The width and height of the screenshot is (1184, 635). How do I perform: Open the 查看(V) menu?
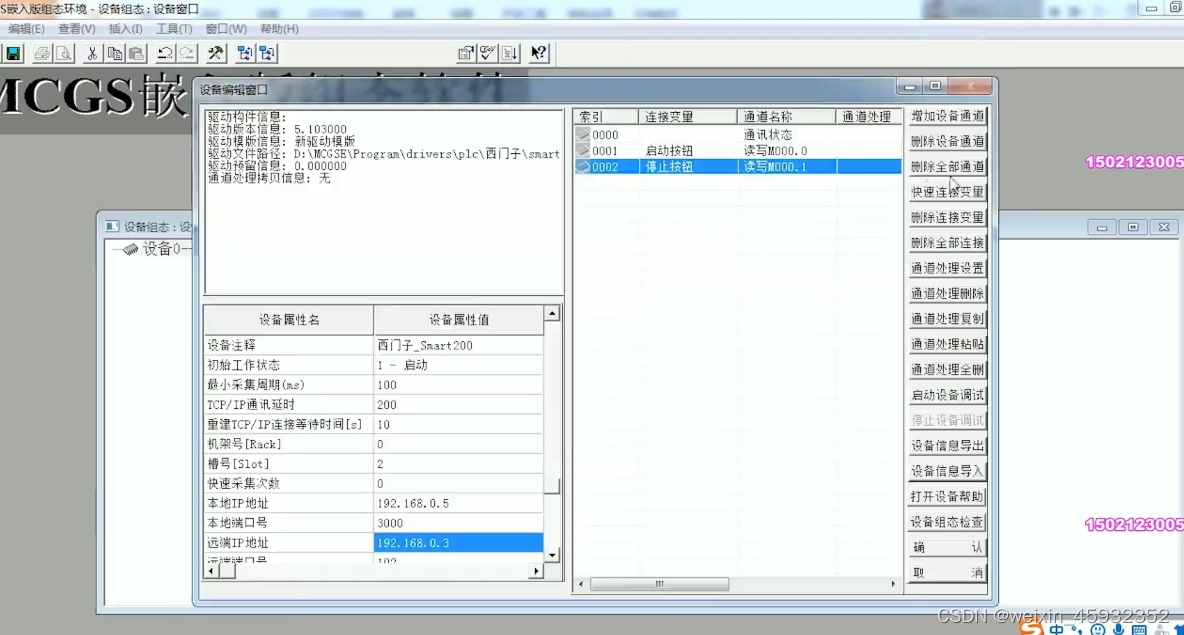pyautogui.click(x=76, y=29)
